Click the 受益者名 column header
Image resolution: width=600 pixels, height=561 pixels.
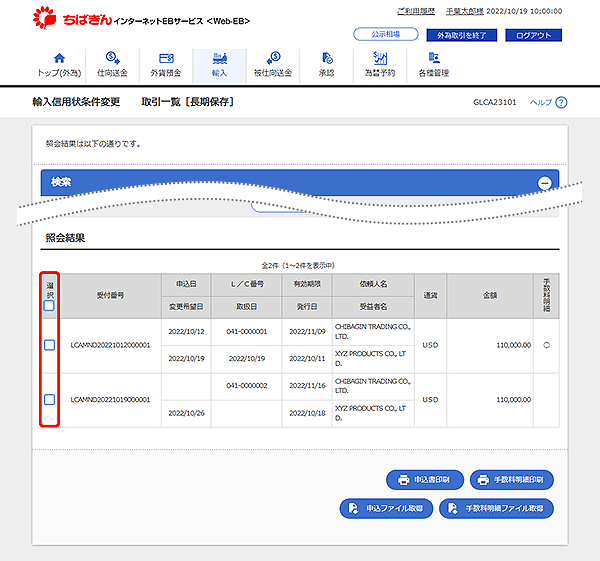coord(373,307)
